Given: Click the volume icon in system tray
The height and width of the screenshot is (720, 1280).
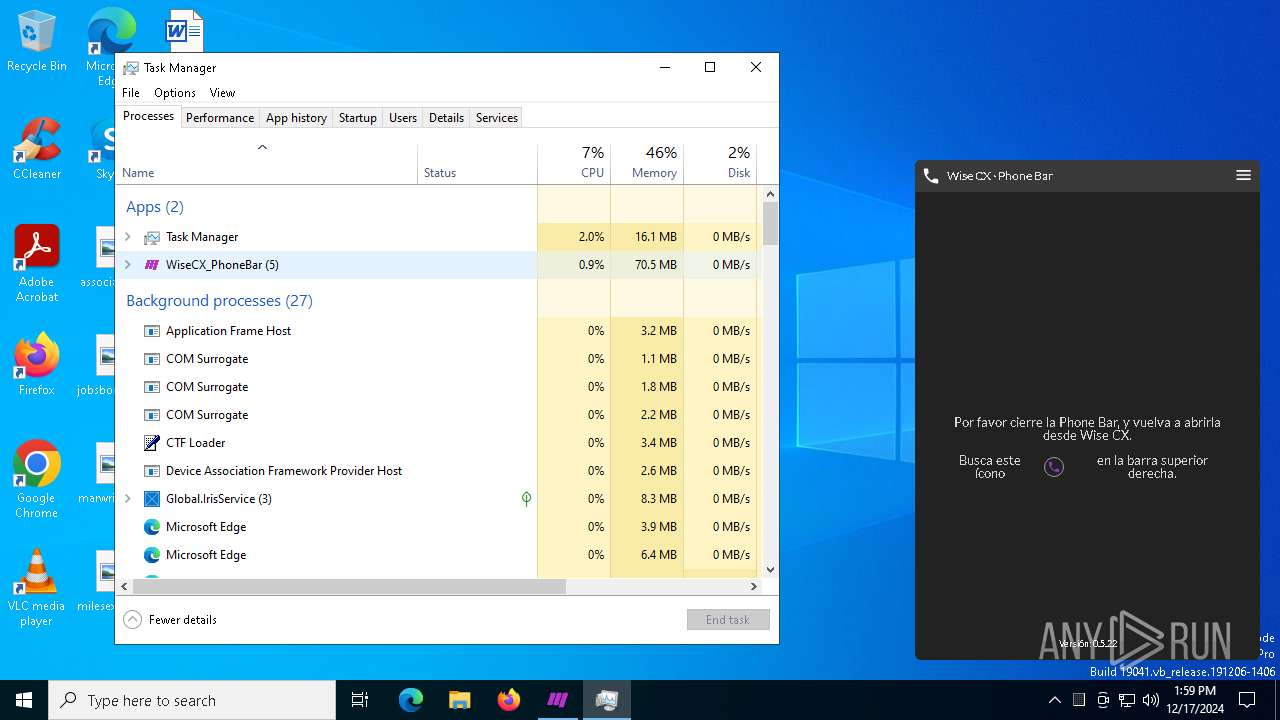Looking at the screenshot, I should (x=1151, y=700).
